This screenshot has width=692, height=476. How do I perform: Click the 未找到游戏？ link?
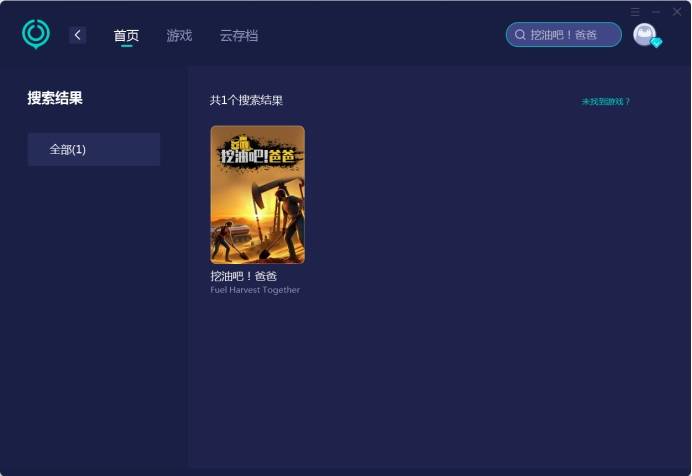tap(606, 101)
